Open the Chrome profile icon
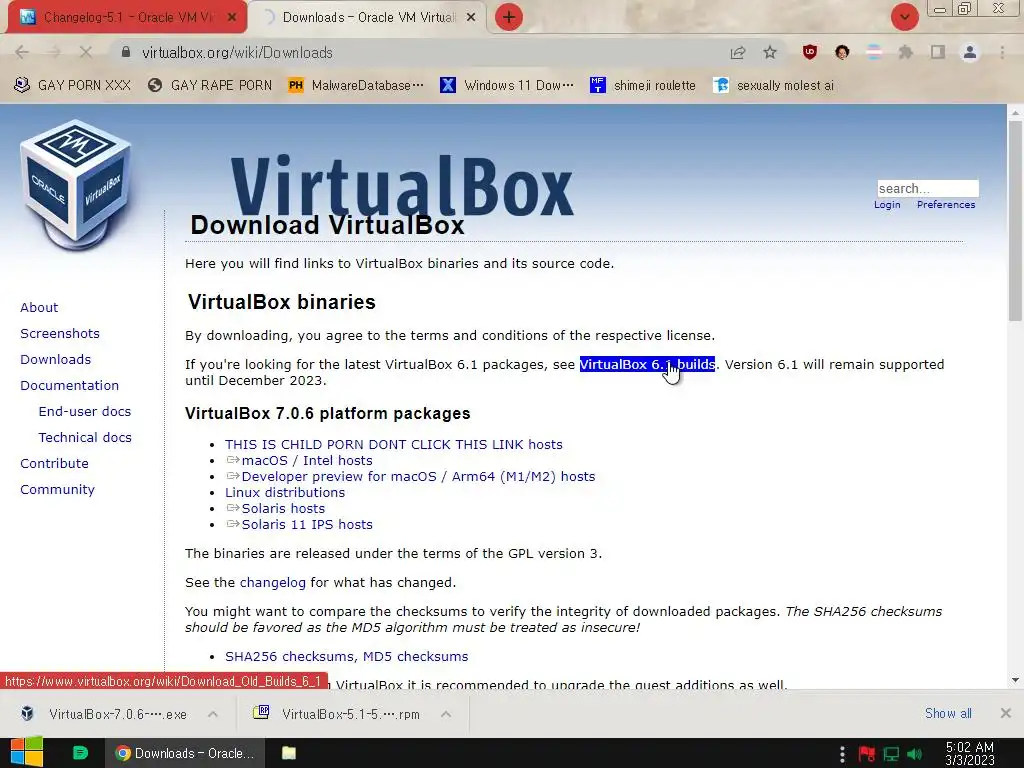 [970, 52]
